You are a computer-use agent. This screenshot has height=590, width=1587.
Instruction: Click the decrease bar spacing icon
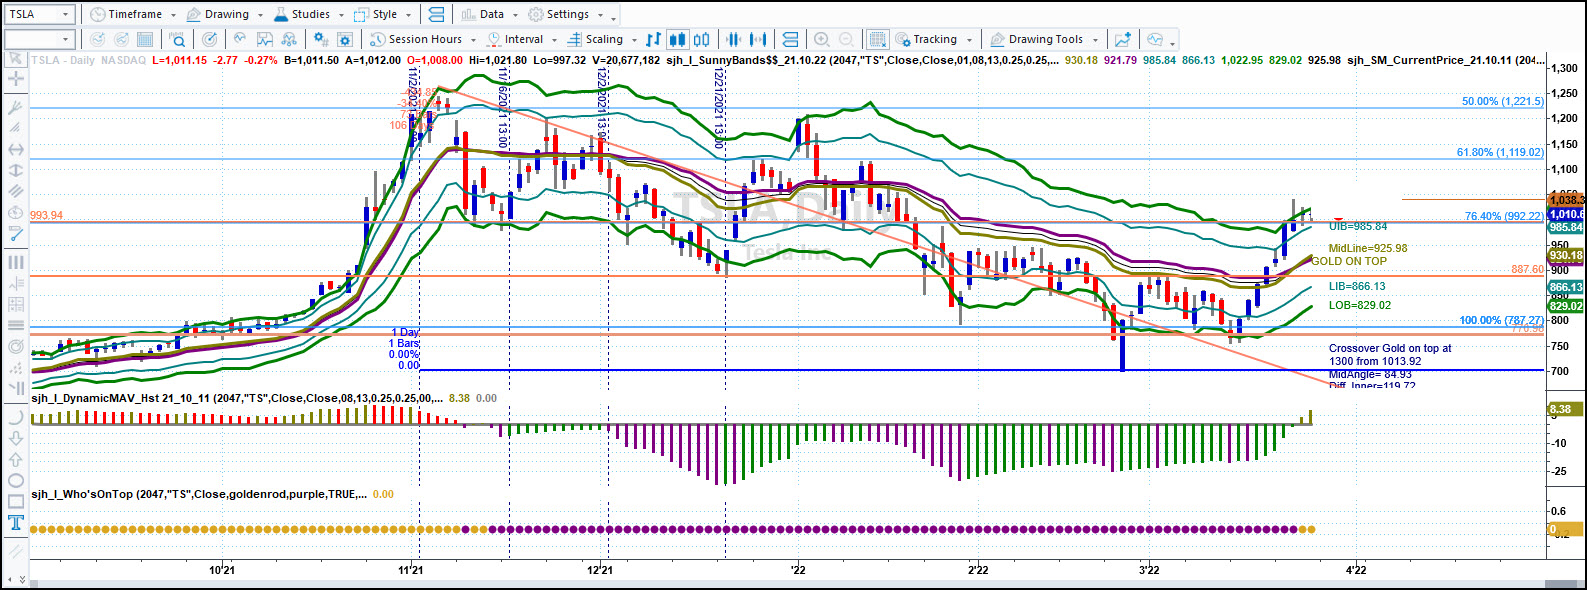coord(734,39)
